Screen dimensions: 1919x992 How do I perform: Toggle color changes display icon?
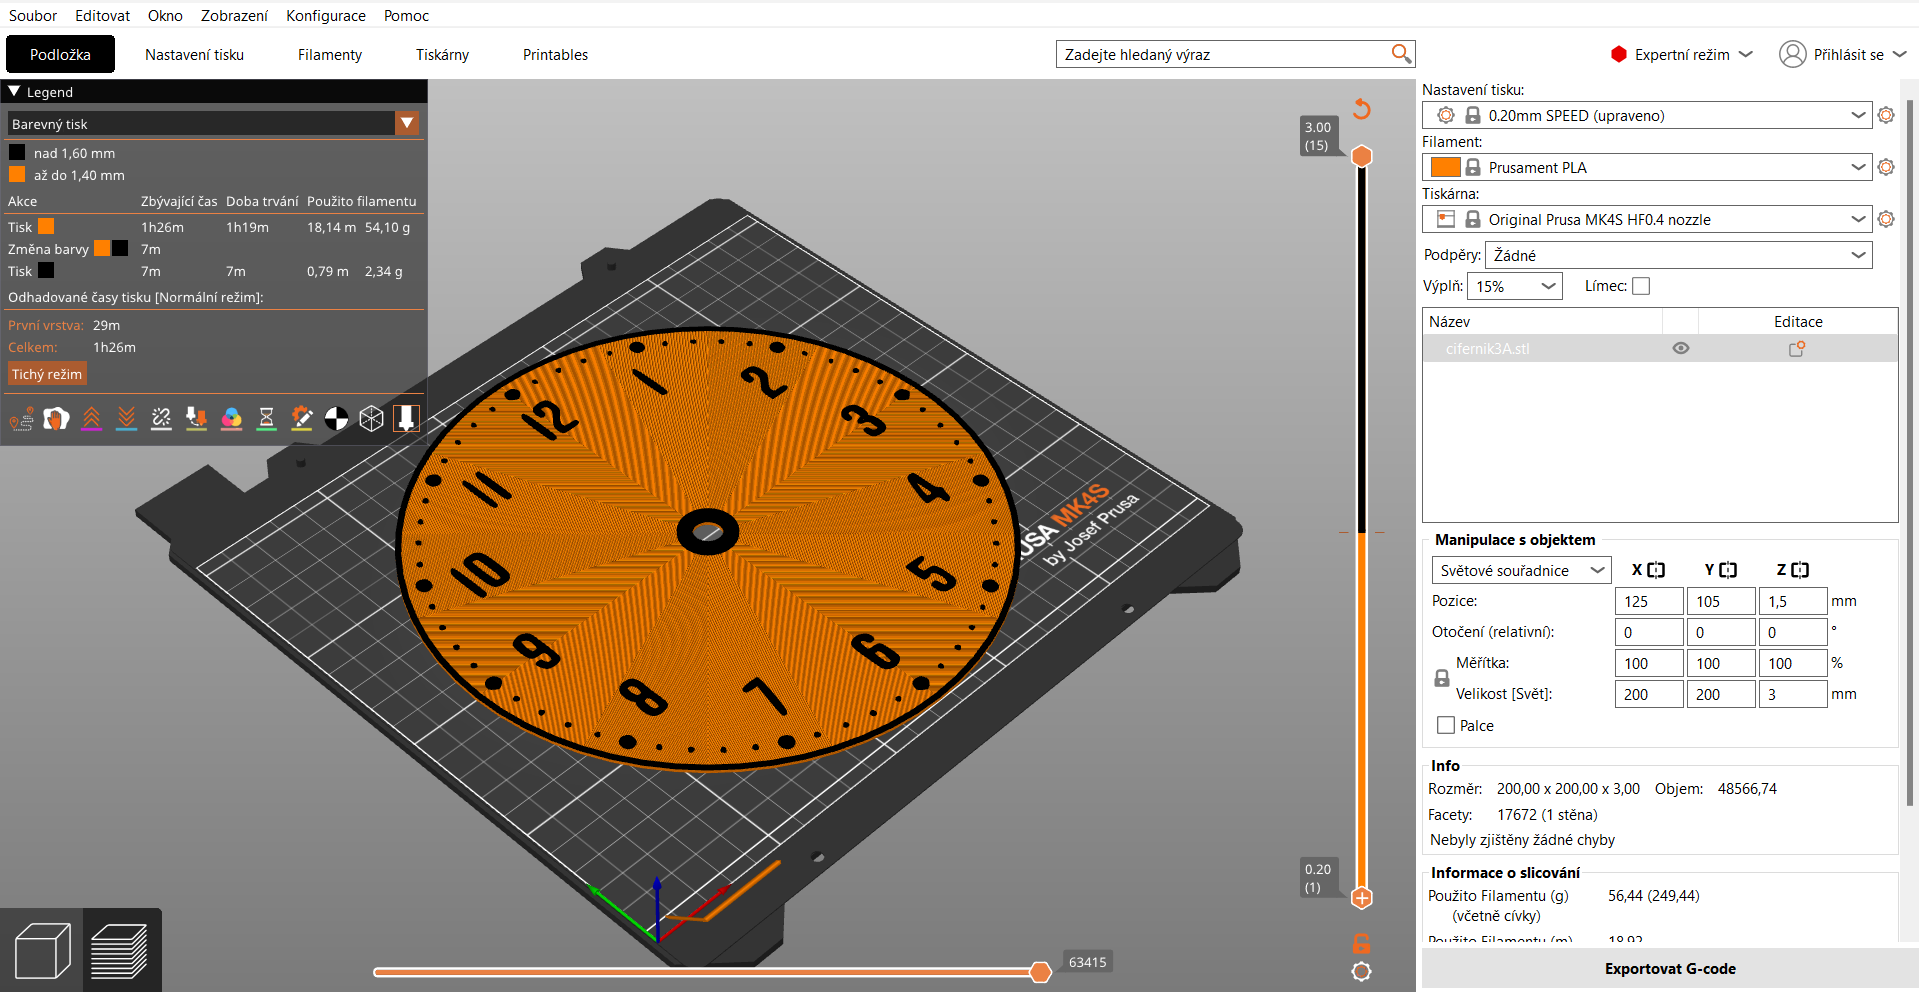[x=231, y=418]
